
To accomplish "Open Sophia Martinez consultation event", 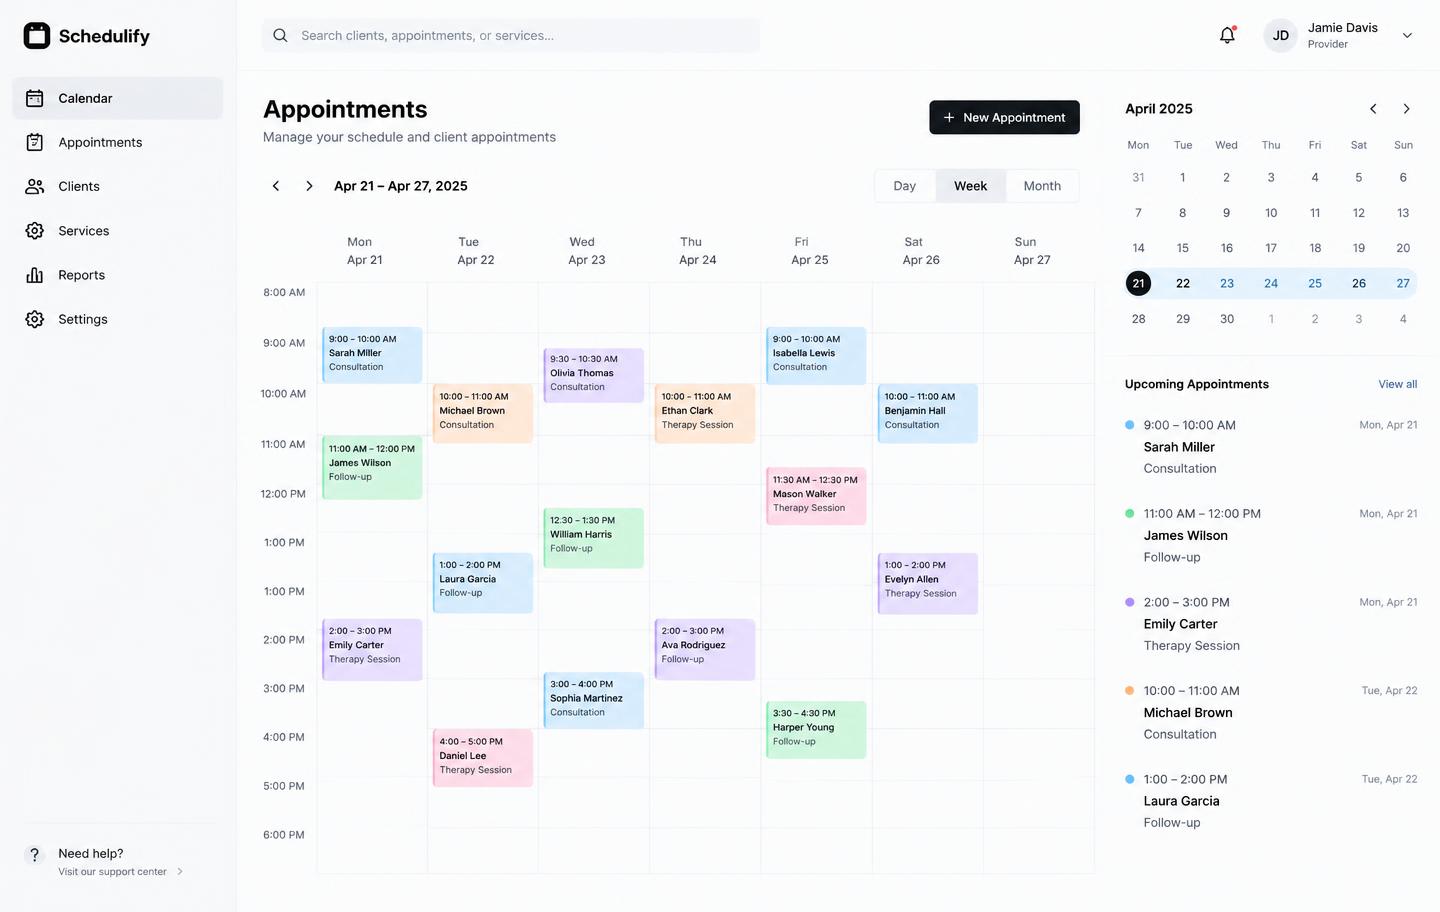I will [x=593, y=700].
